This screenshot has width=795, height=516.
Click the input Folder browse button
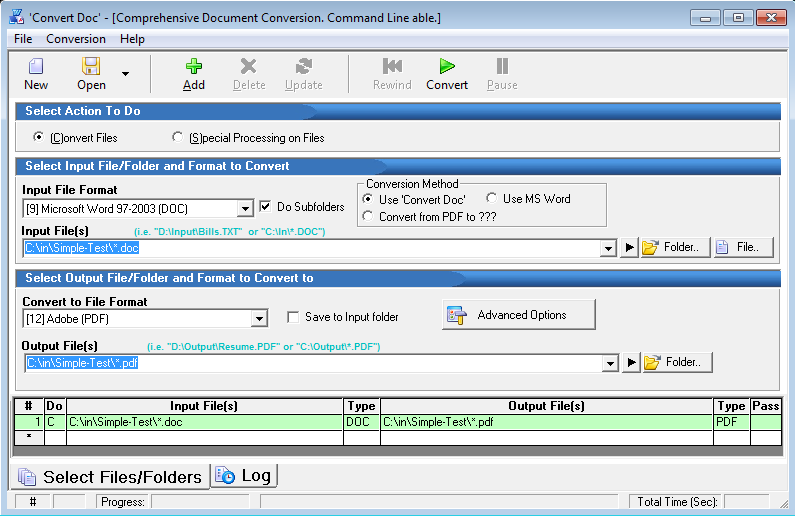pyautogui.click(x=675, y=247)
